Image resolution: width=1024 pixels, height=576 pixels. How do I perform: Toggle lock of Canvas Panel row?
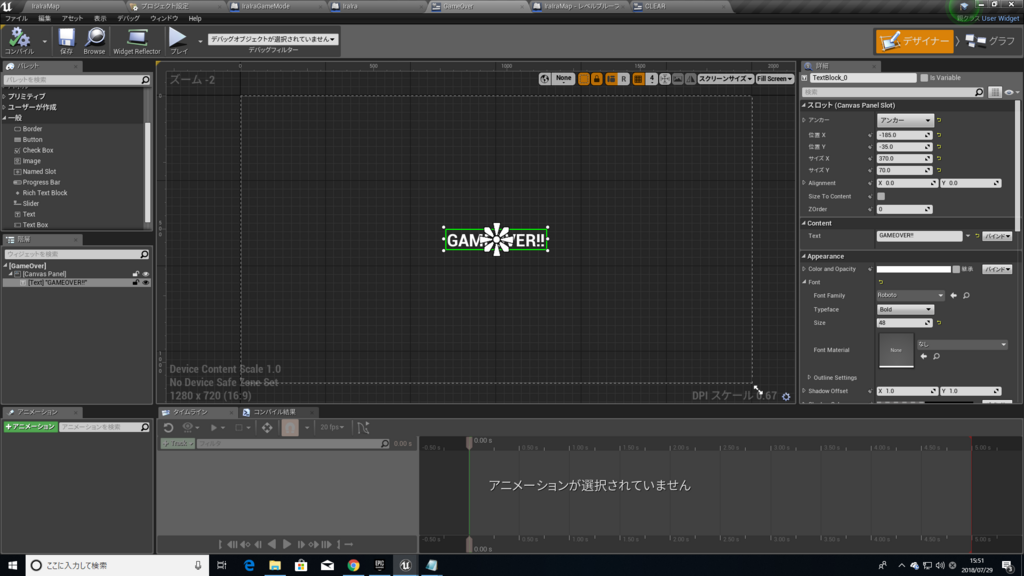point(136,274)
